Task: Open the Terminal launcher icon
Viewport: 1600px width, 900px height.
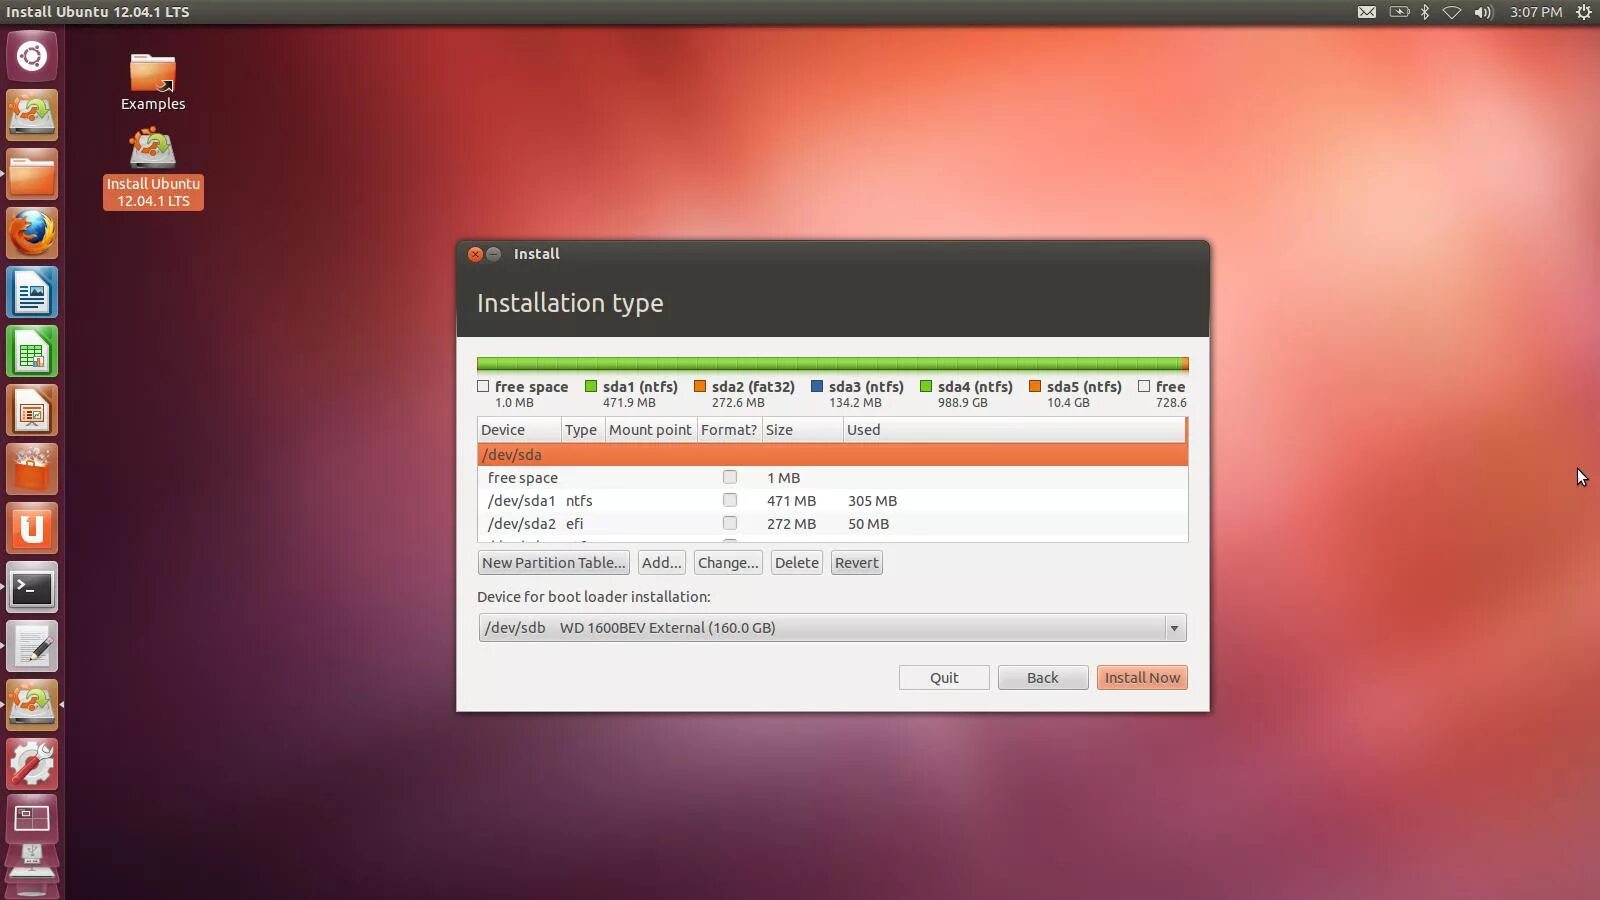Action: (x=32, y=587)
